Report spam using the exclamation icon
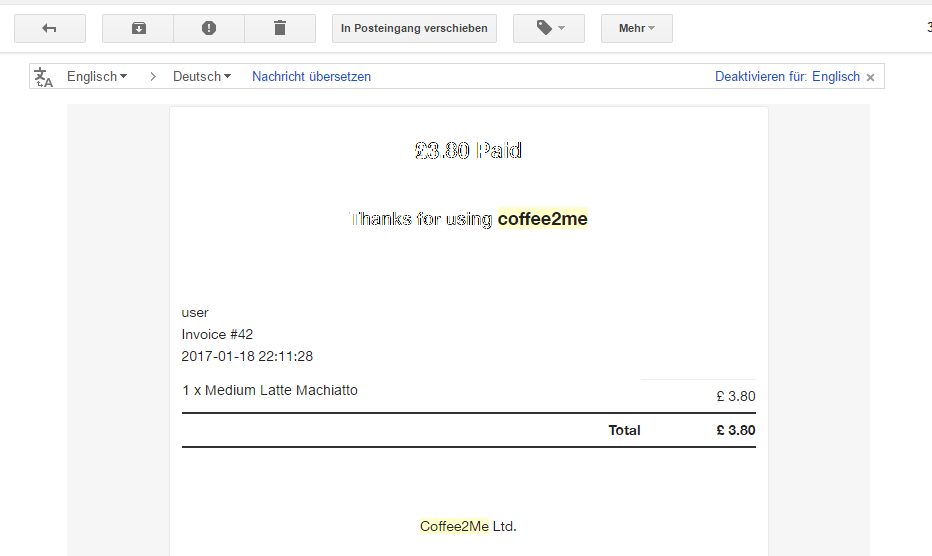The width and height of the screenshot is (932, 556). tap(209, 29)
